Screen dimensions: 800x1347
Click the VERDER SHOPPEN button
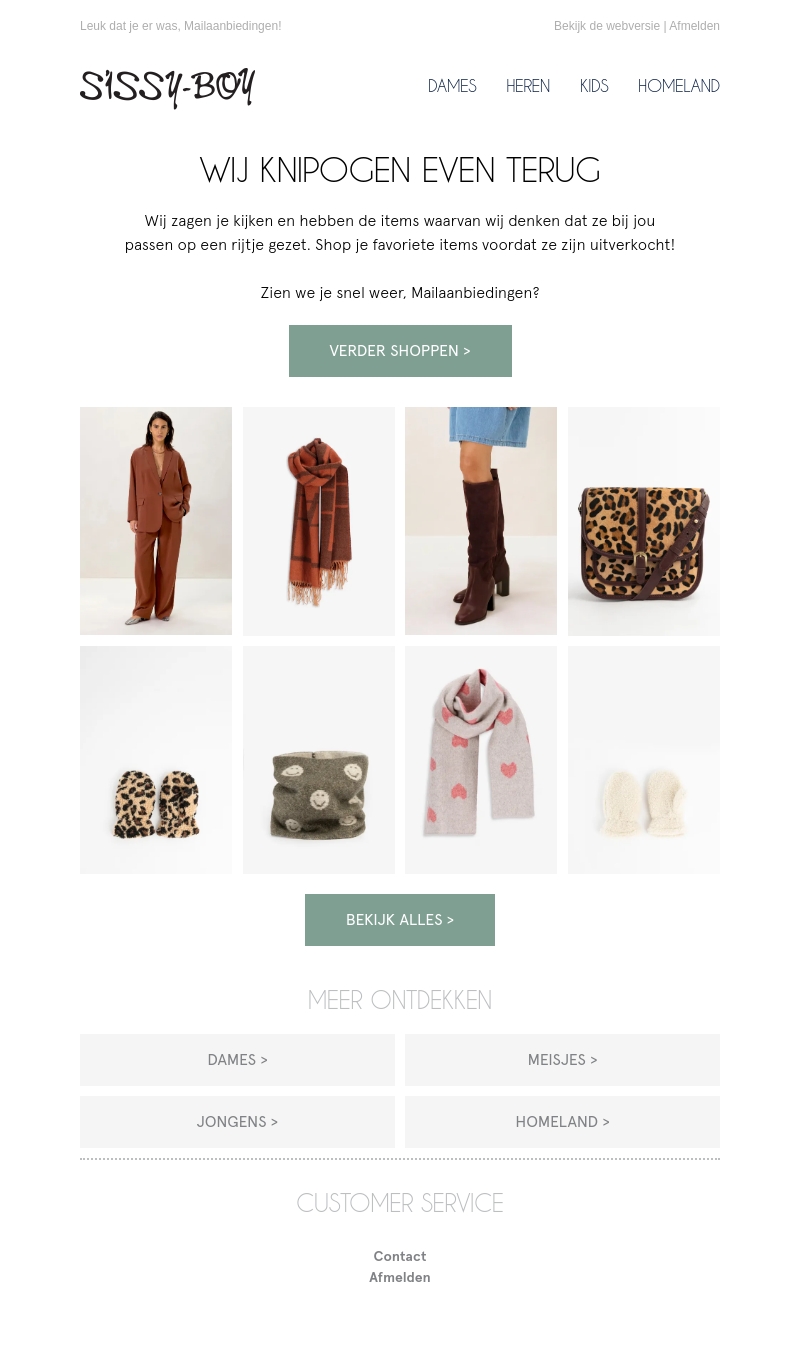[400, 351]
